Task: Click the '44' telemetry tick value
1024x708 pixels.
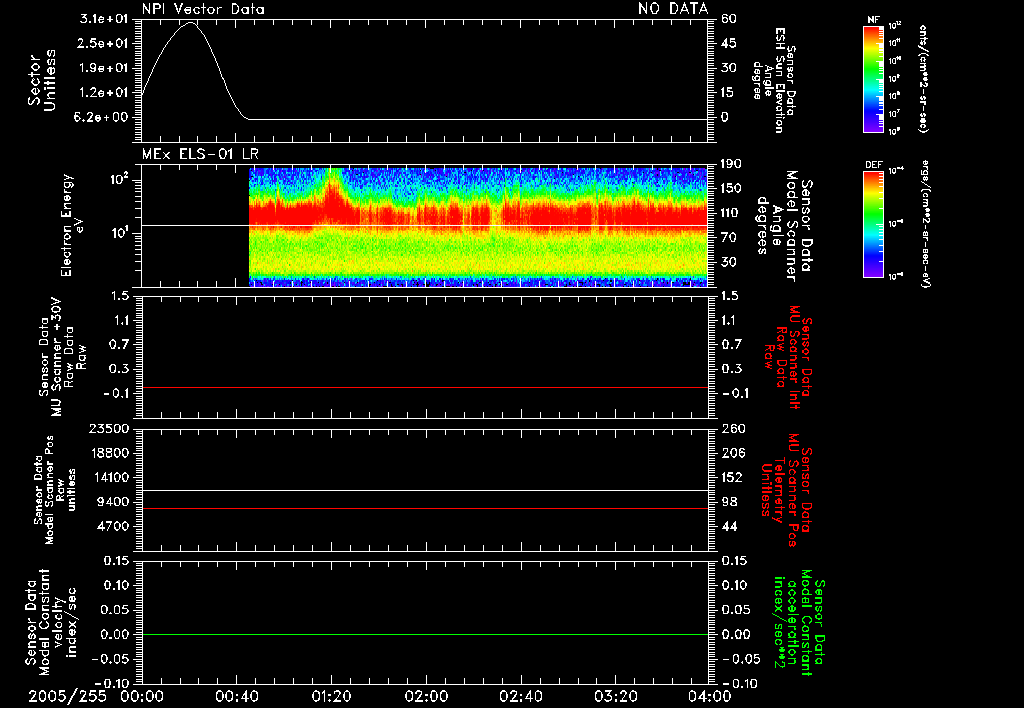Action: [x=729, y=526]
